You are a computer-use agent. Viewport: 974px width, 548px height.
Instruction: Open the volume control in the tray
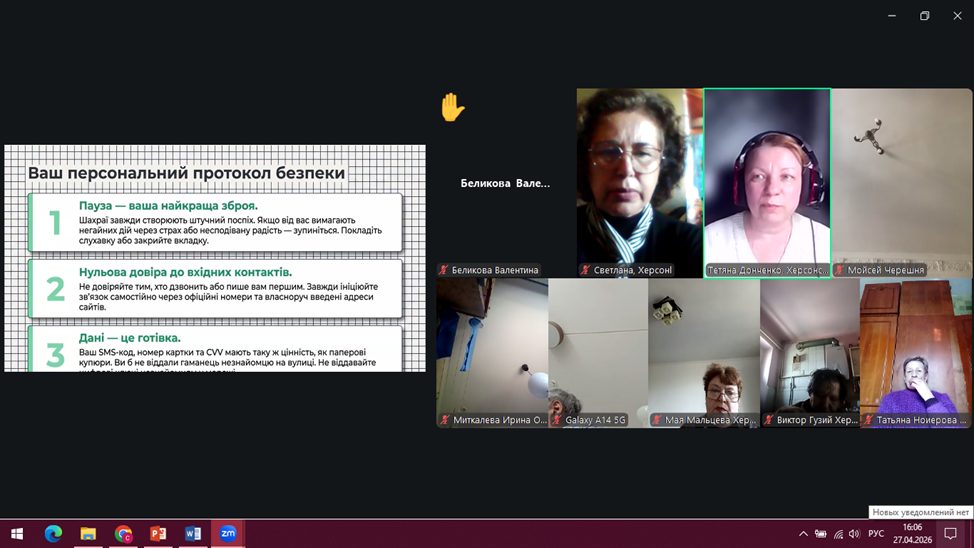pyautogui.click(x=854, y=534)
